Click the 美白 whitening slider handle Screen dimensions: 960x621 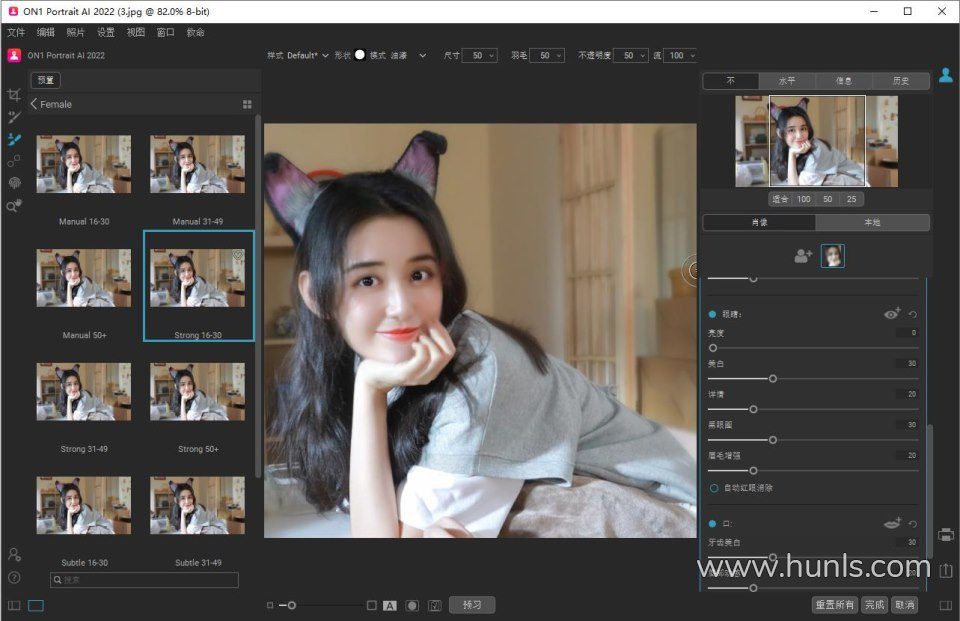click(x=773, y=379)
